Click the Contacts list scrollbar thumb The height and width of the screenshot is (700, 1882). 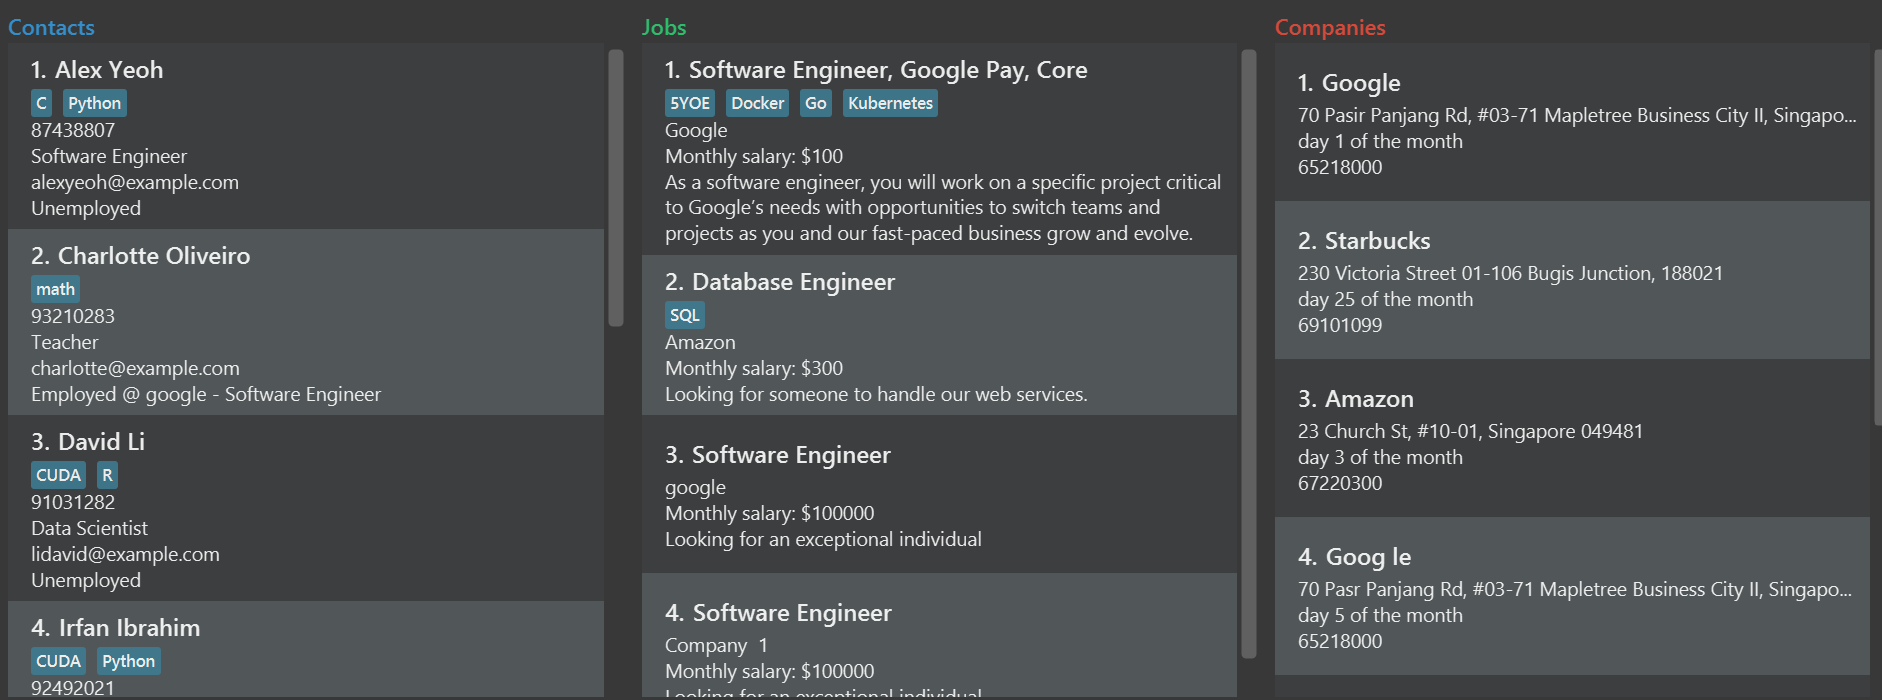coord(616,188)
